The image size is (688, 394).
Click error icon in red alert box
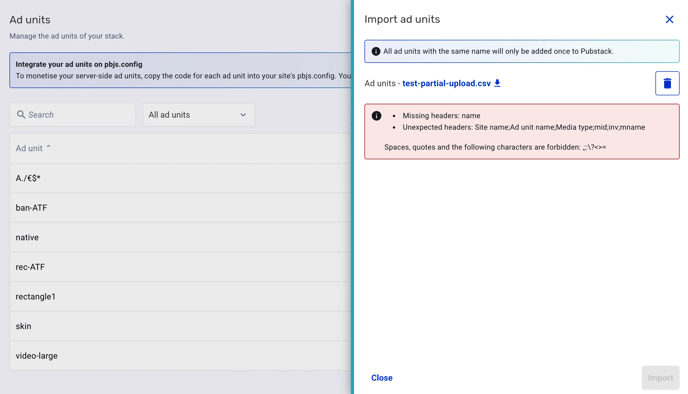pyautogui.click(x=376, y=116)
